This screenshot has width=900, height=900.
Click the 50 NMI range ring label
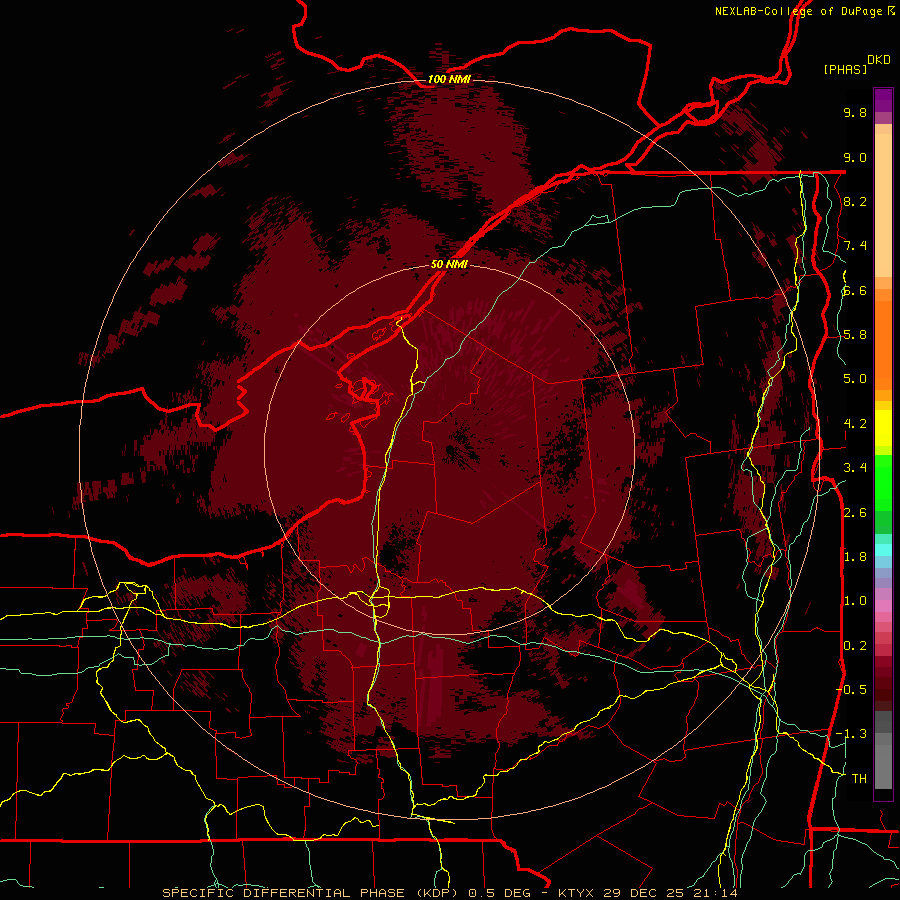(x=449, y=264)
